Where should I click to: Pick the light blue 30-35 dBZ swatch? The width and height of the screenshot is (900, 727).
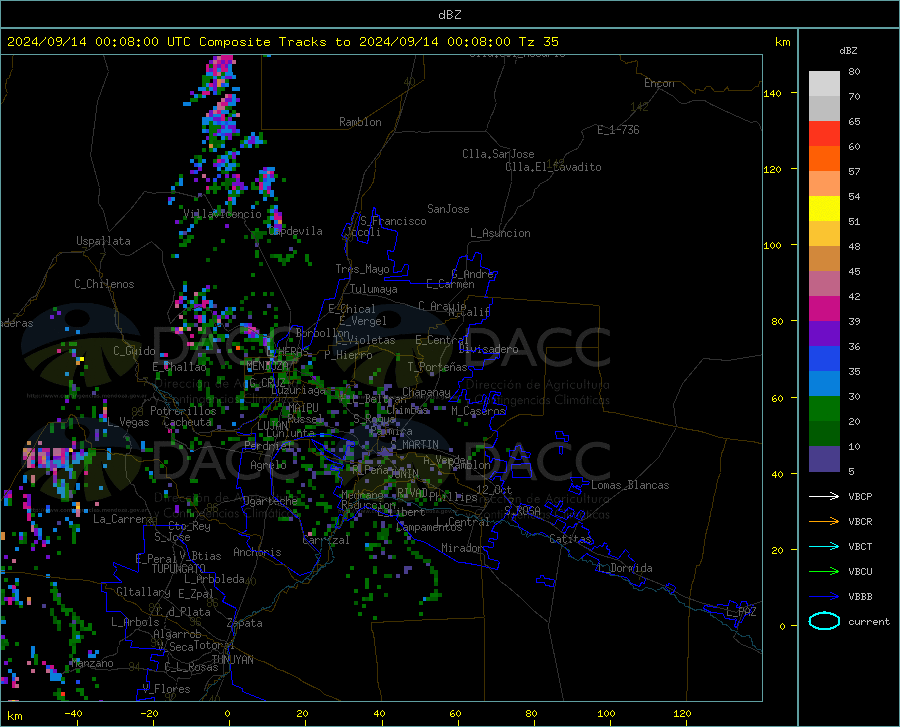(824, 384)
